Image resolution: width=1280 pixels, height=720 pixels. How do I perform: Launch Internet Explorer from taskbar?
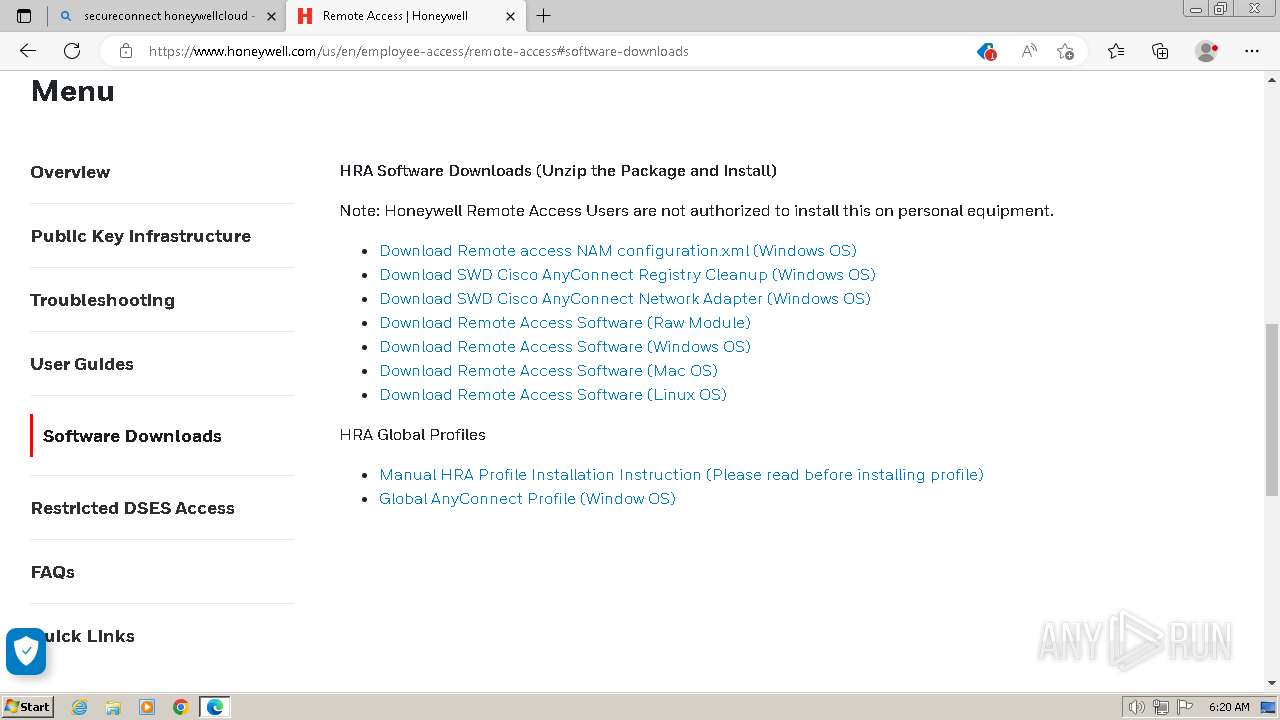click(x=79, y=707)
